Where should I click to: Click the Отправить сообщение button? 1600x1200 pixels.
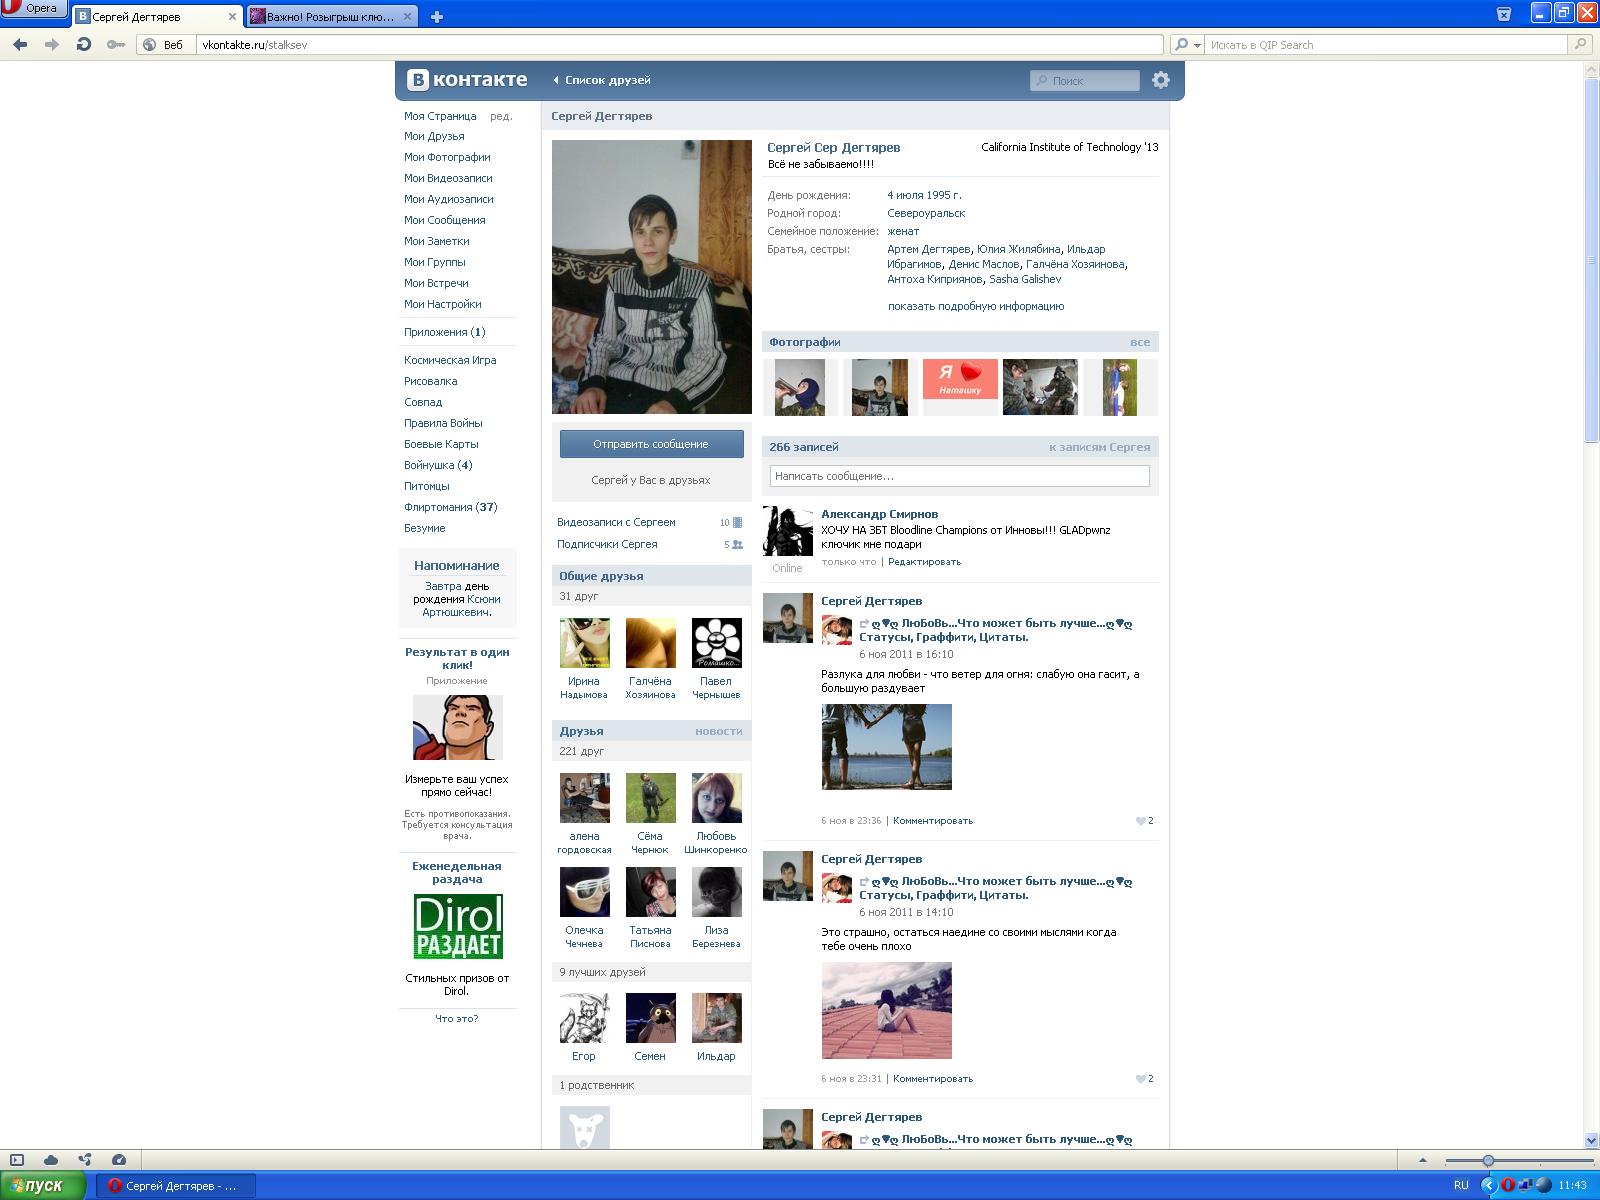tap(651, 444)
